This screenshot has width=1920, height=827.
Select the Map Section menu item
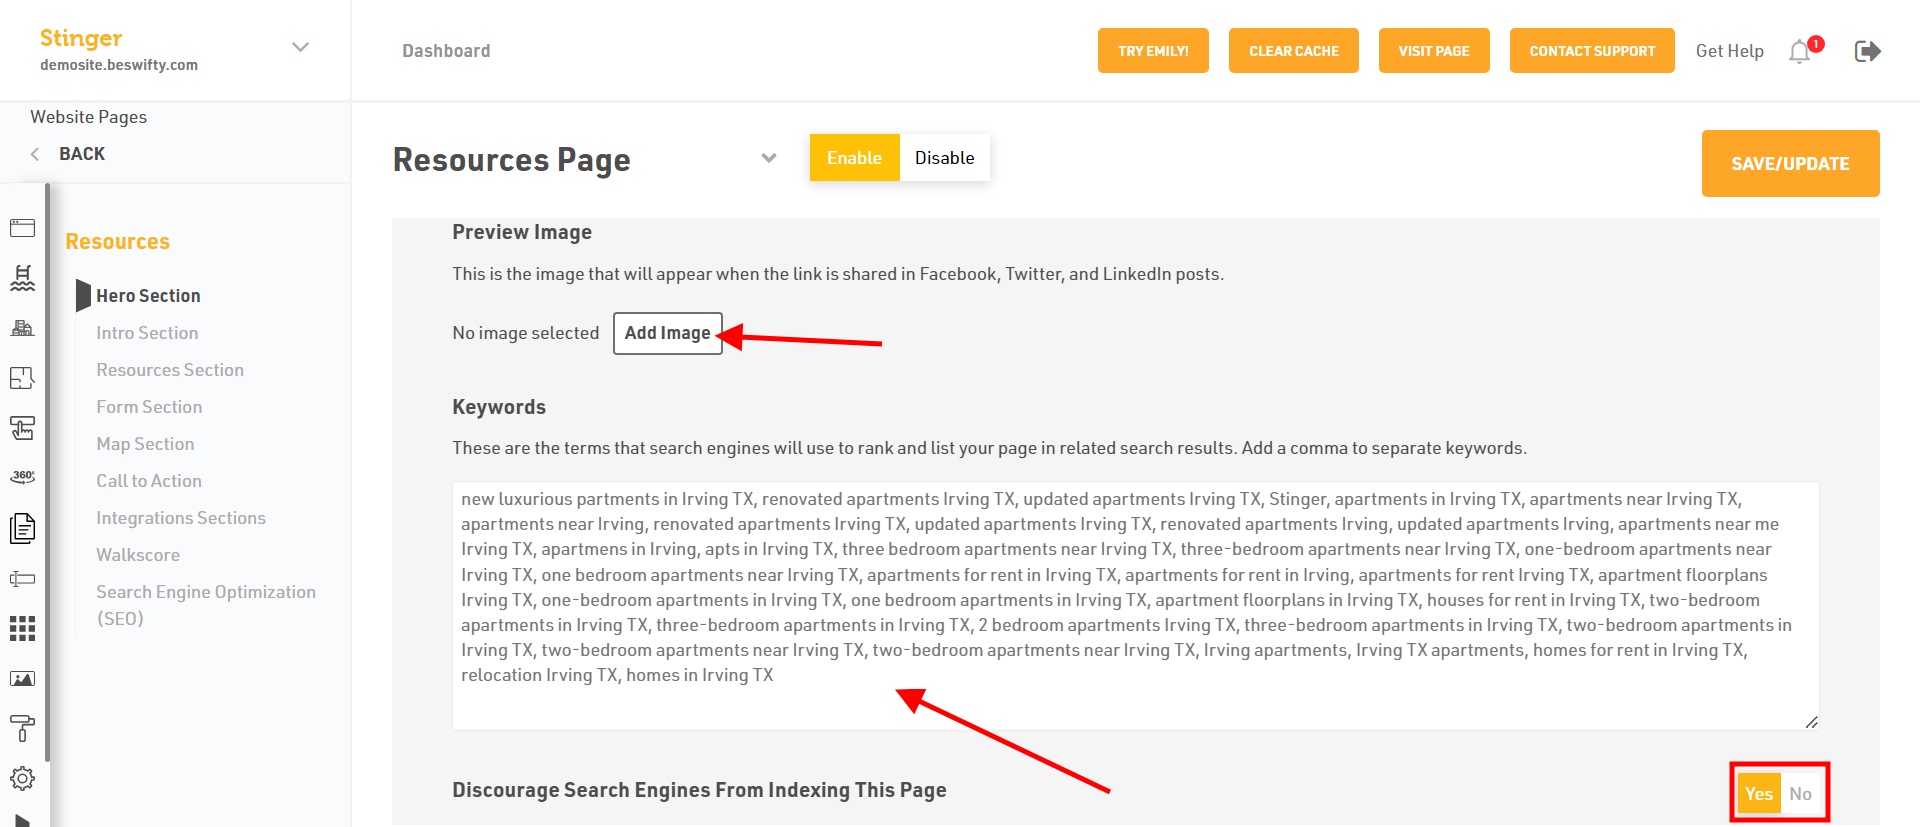[145, 444]
